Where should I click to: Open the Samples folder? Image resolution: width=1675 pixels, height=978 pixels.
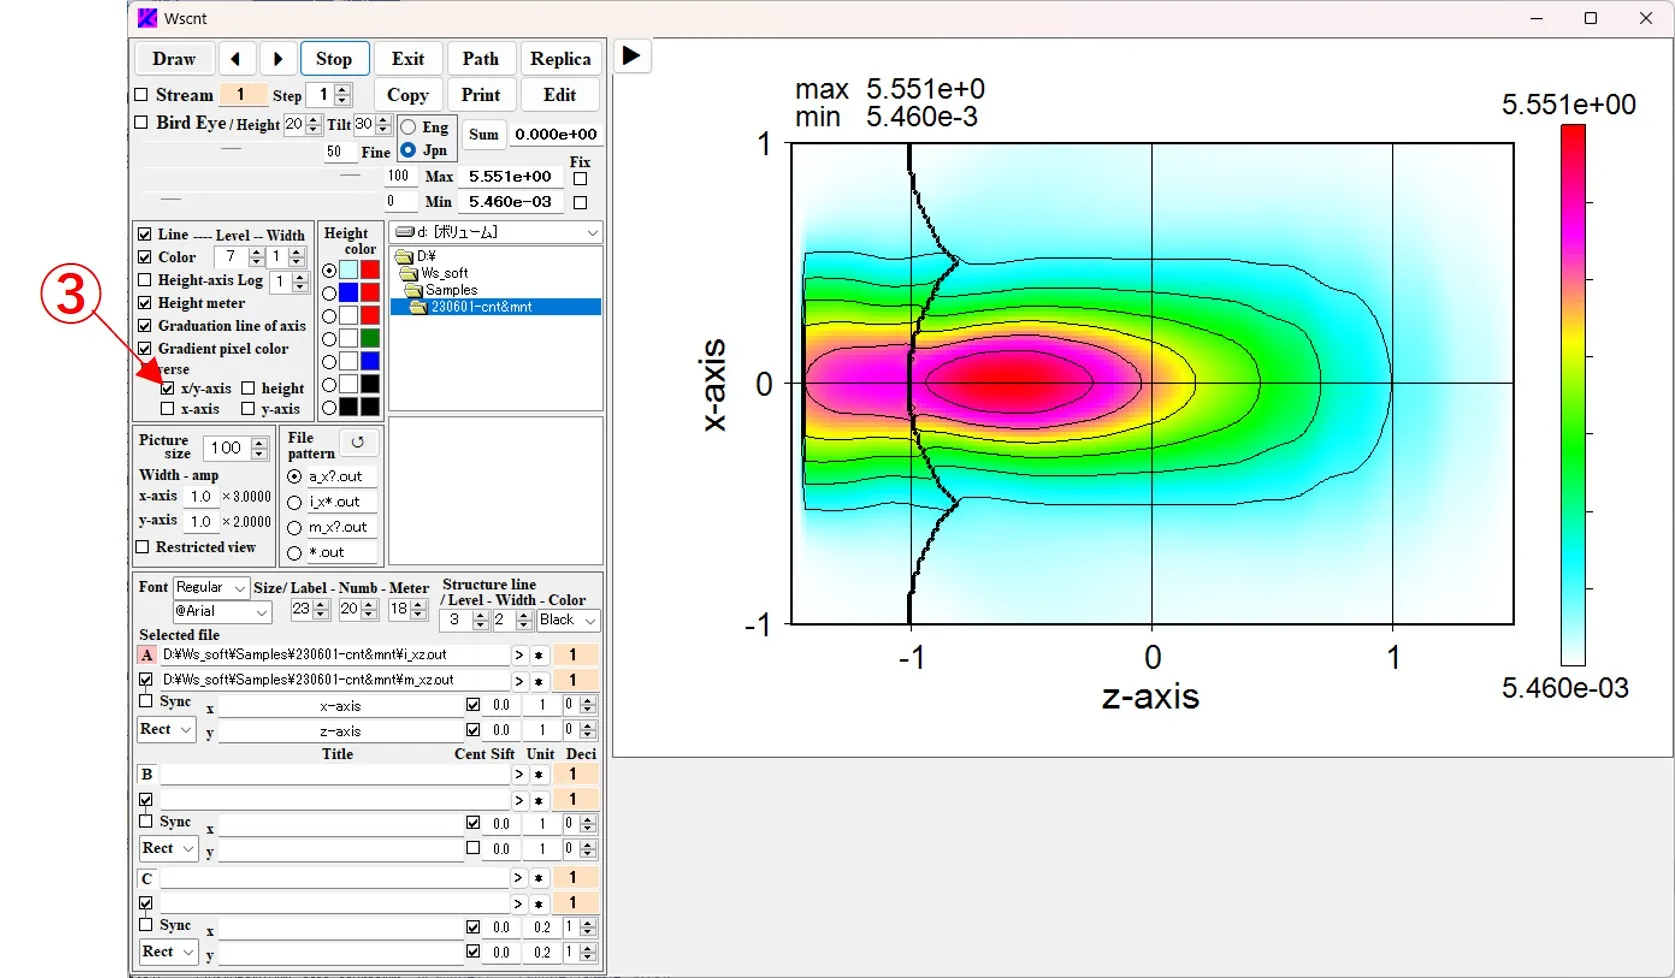pyautogui.click(x=413, y=290)
